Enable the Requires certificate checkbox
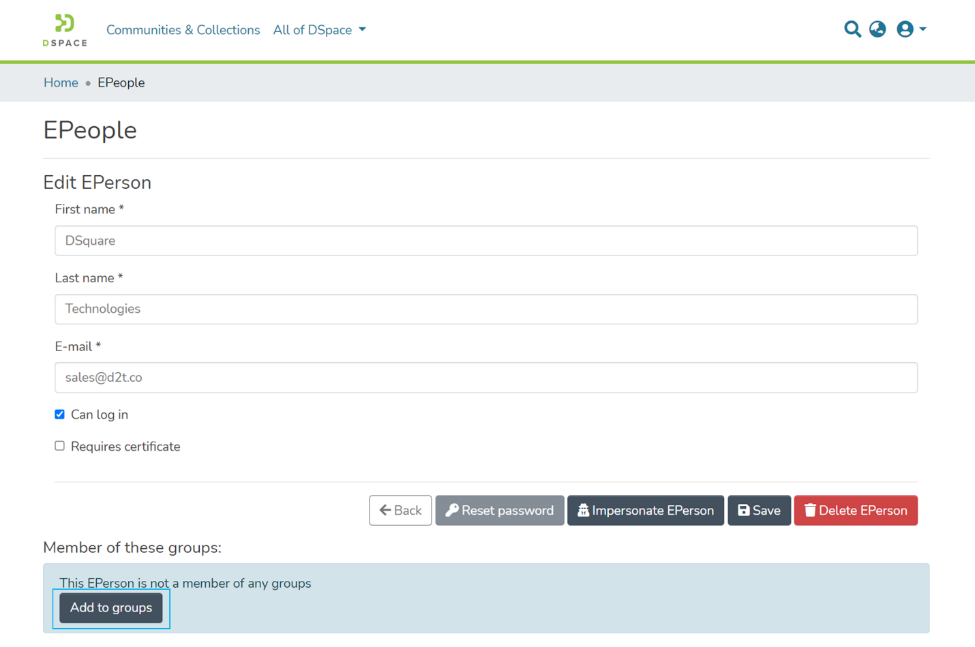Viewport: 975px width, 647px height. pyautogui.click(x=59, y=445)
